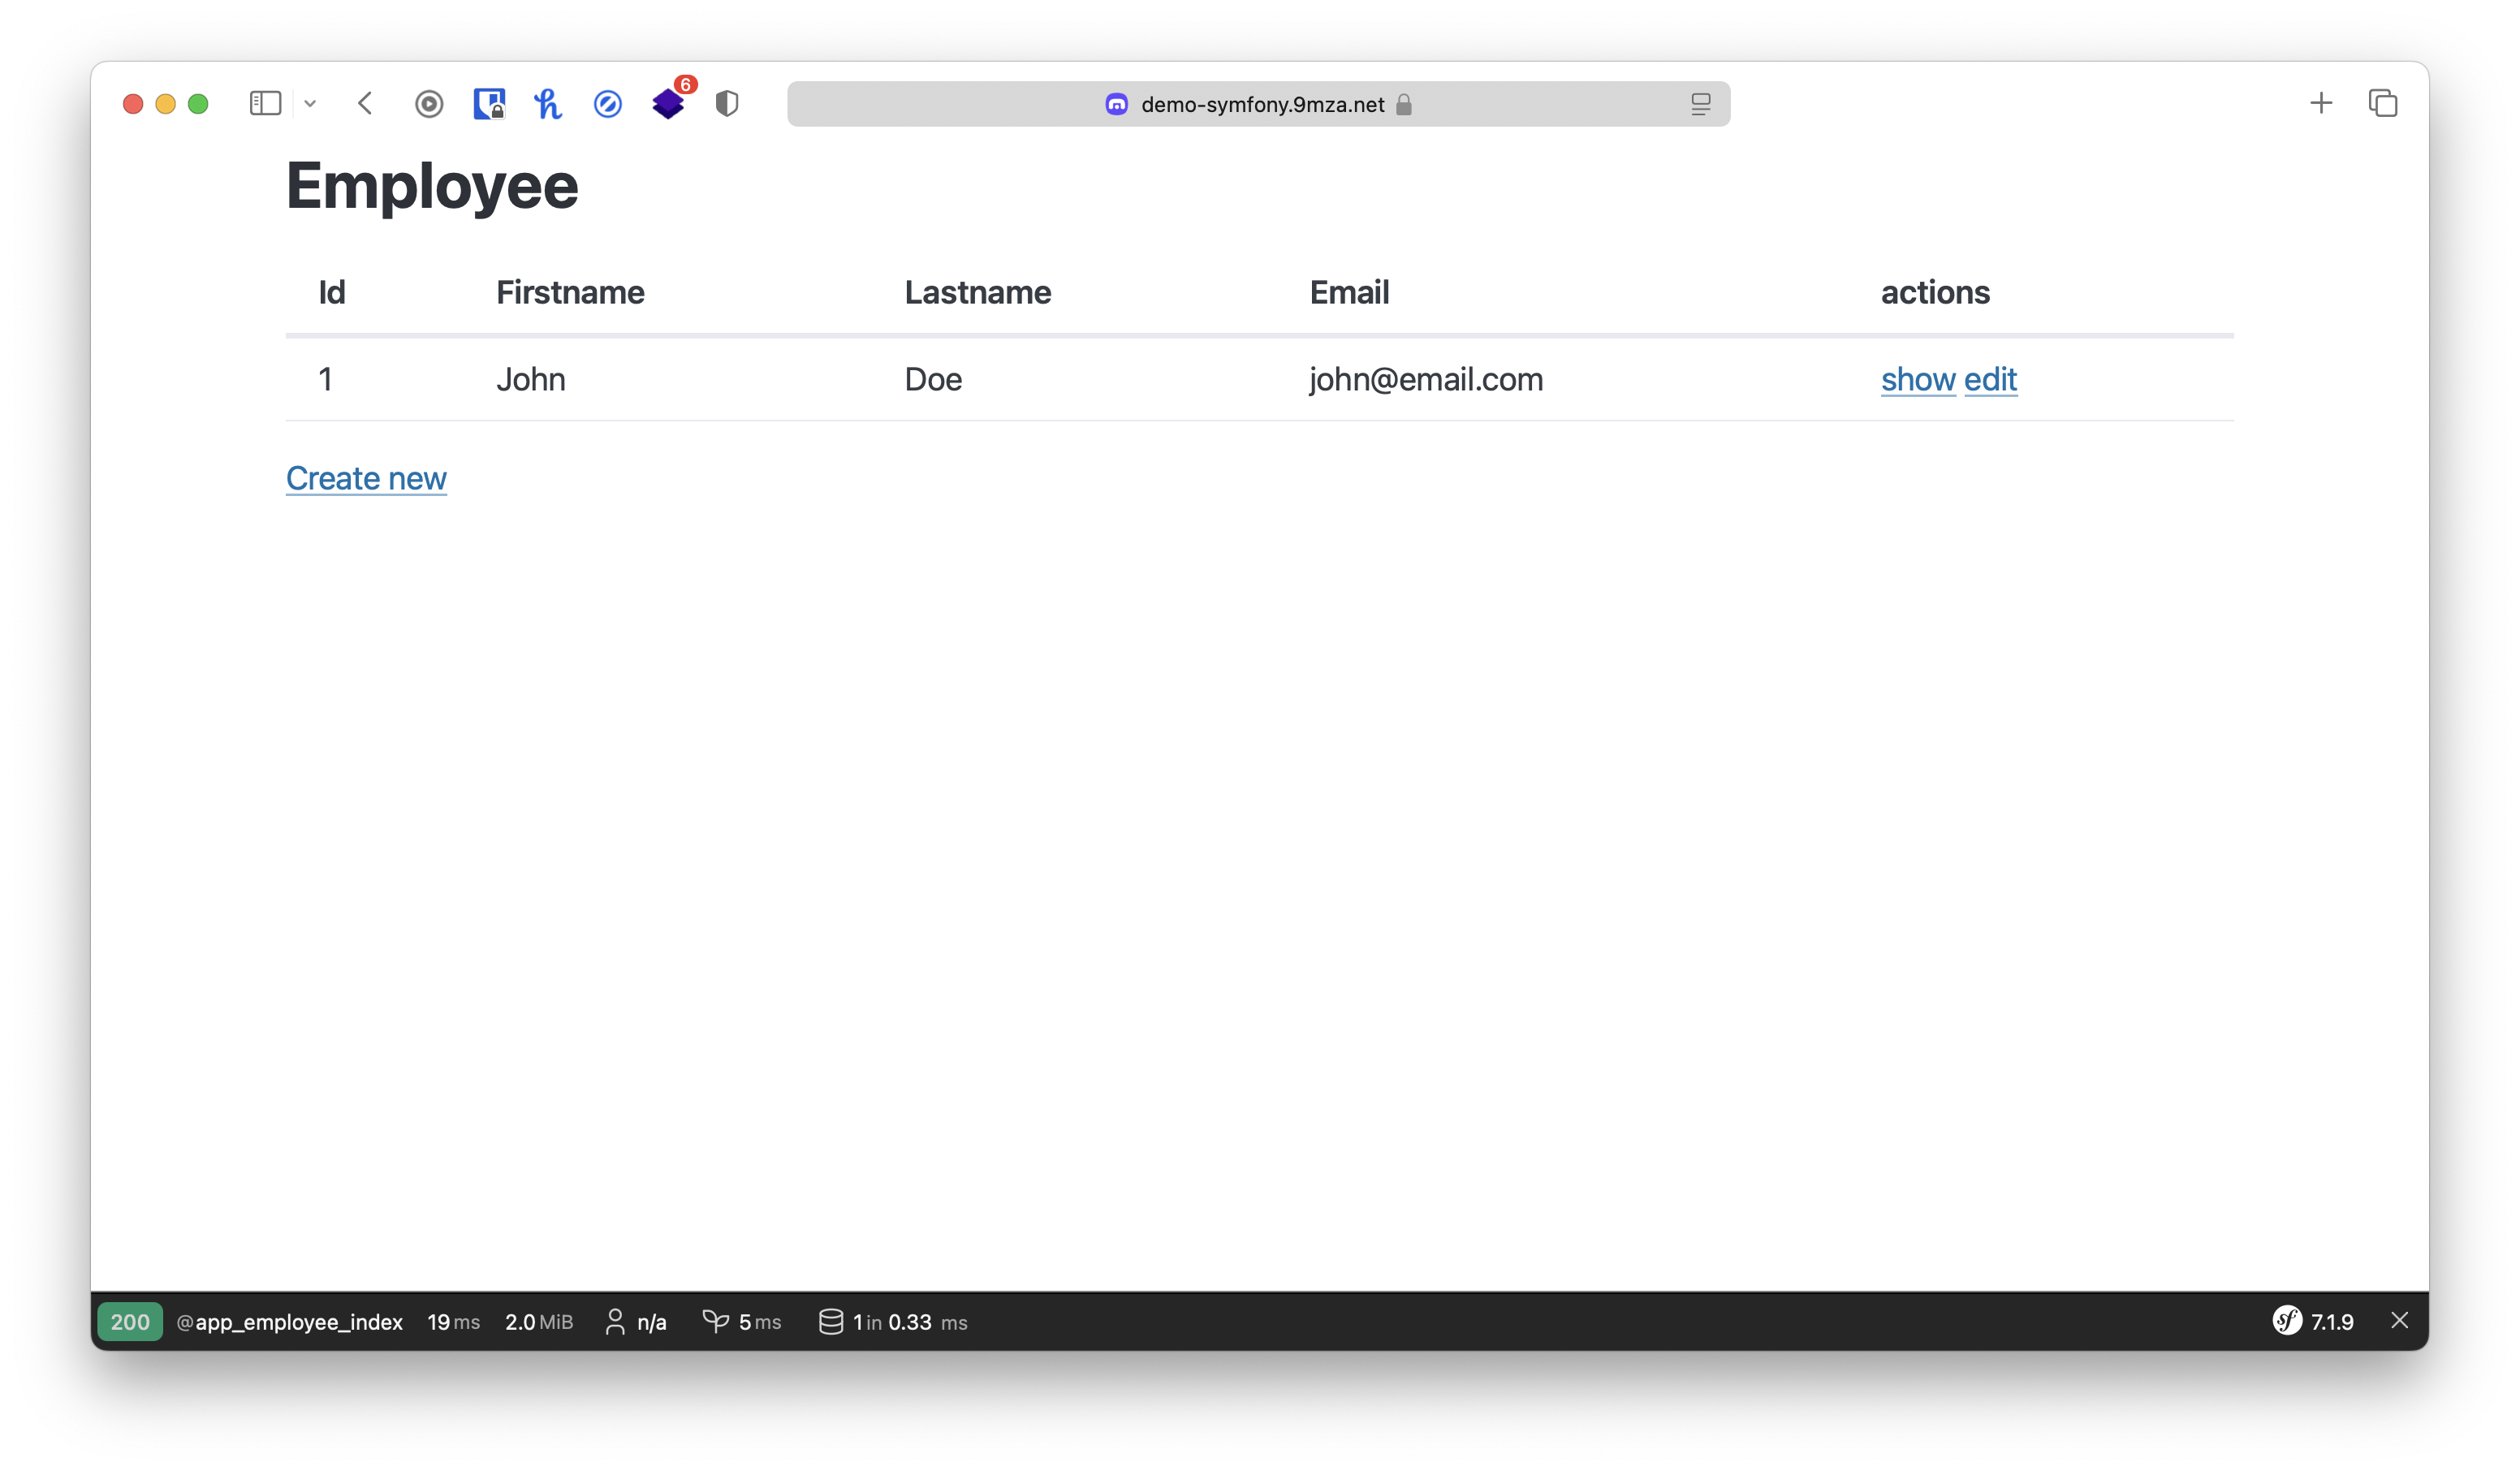The height and width of the screenshot is (1471, 2520).
Task: Click the 200 HTTP status badge
Action: (x=132, y=1320)
